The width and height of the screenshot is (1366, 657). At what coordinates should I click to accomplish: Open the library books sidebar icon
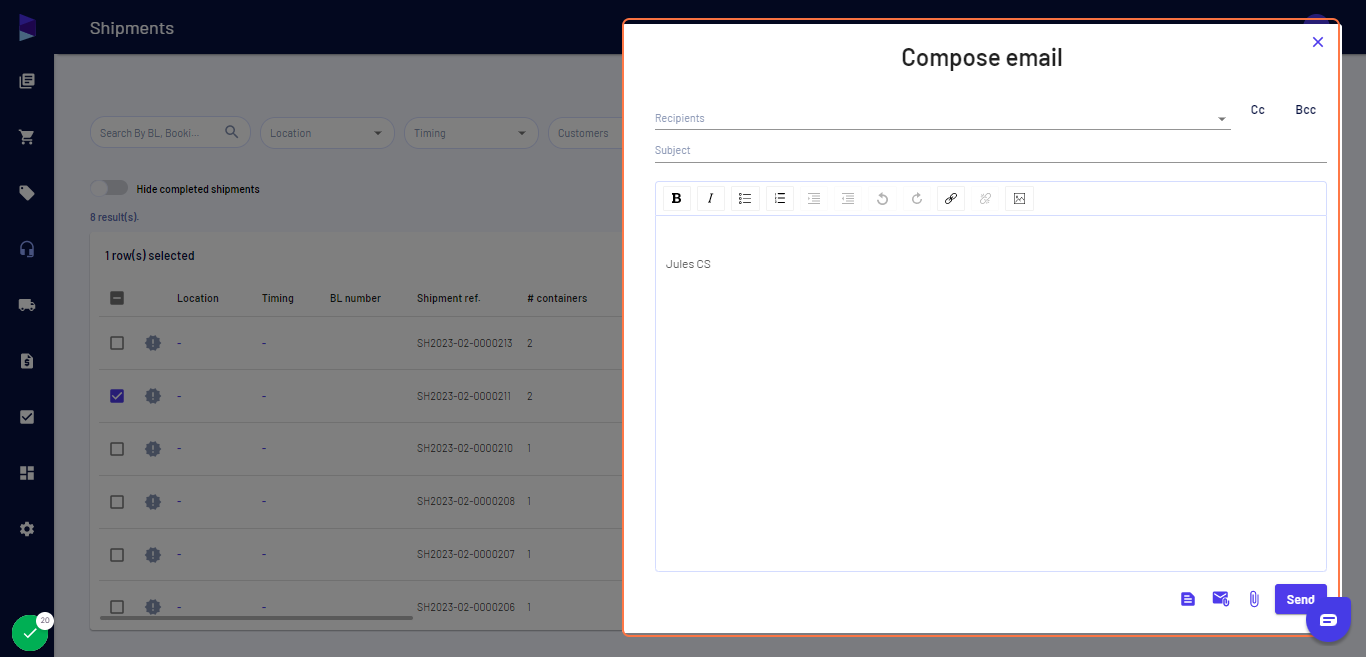click(x=27, y=81)
